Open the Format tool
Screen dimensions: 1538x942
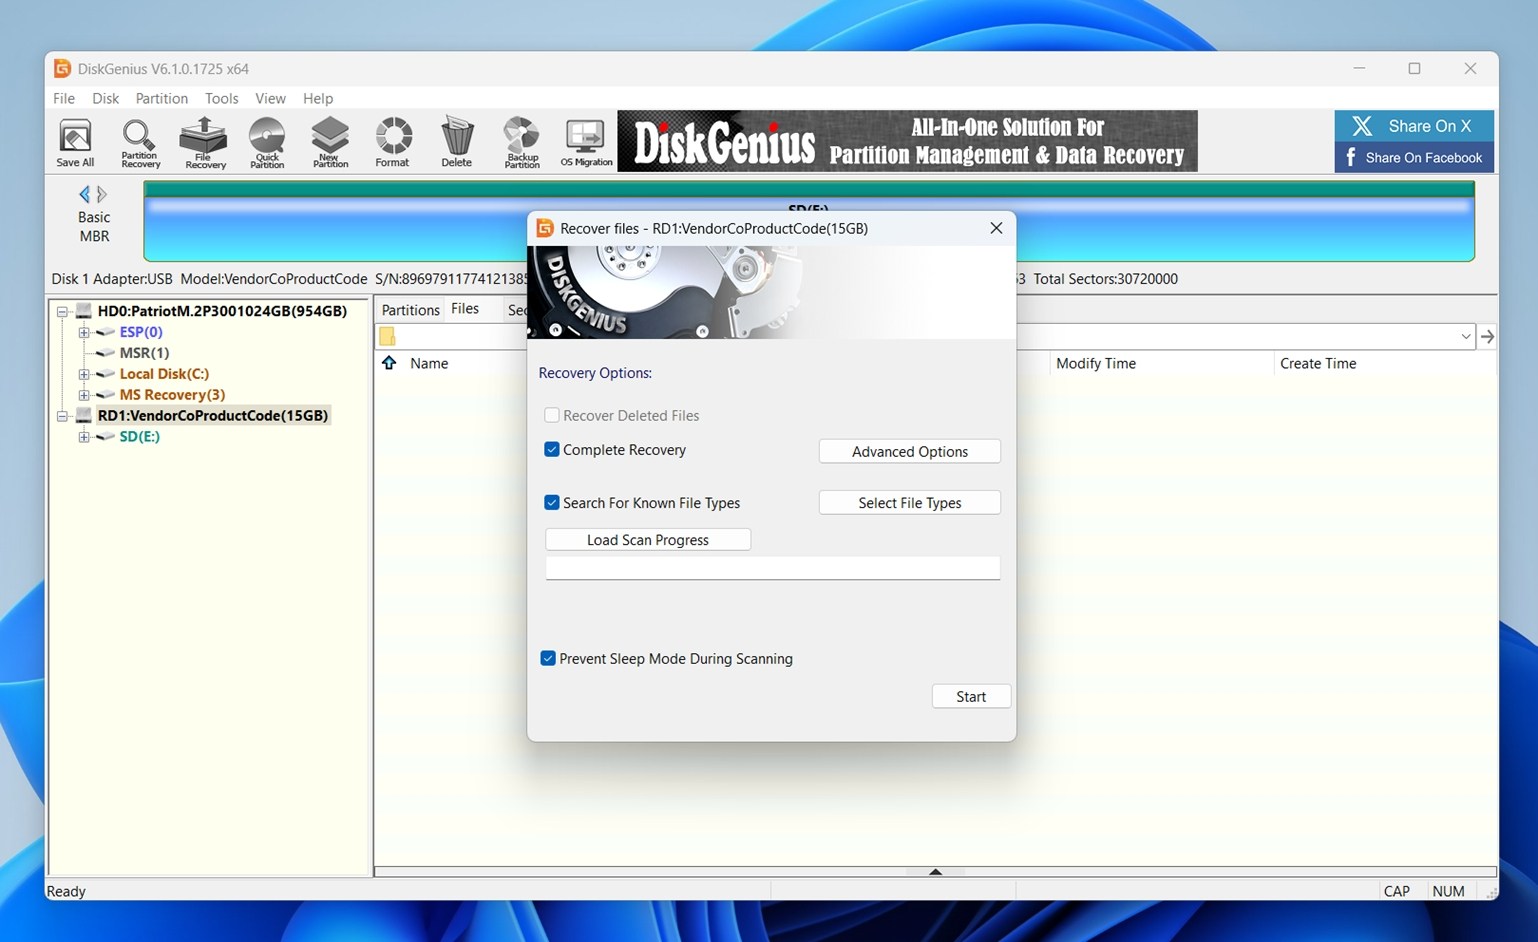pyautogui.click(x=392, y=141)
